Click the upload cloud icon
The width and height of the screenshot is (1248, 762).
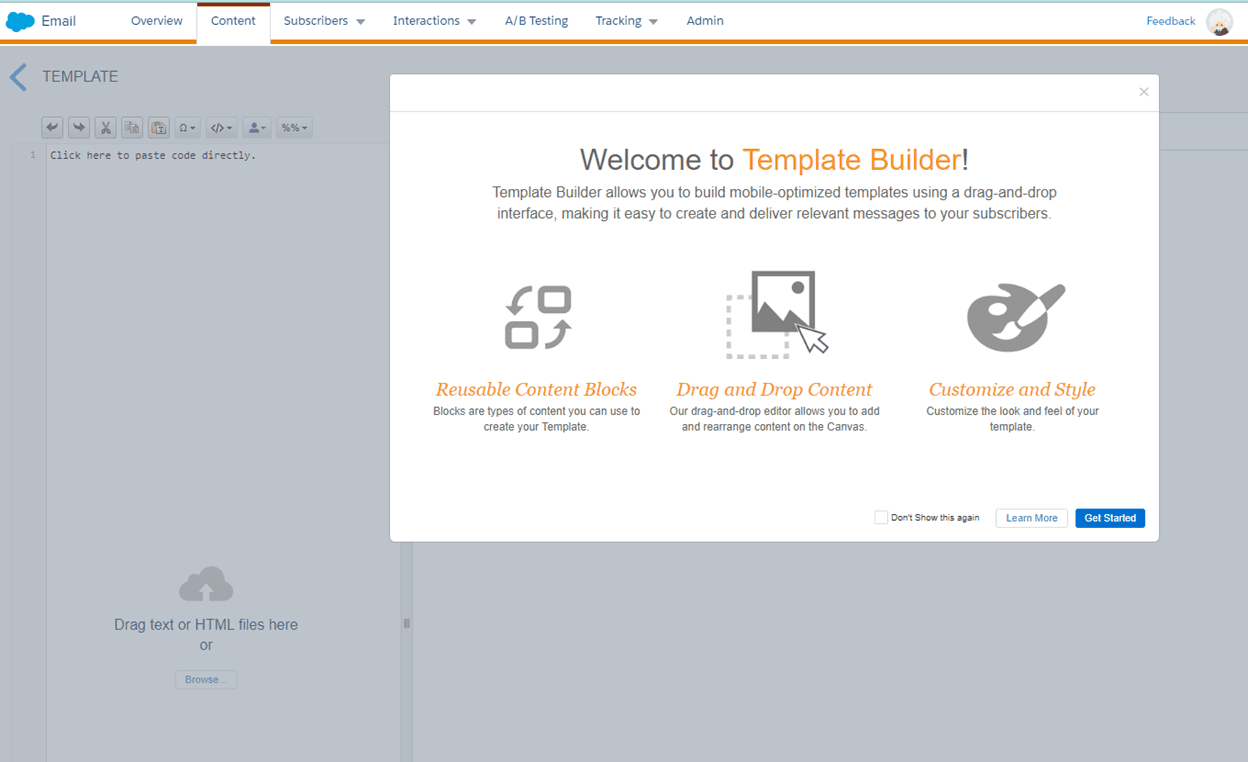pos(206,583)
